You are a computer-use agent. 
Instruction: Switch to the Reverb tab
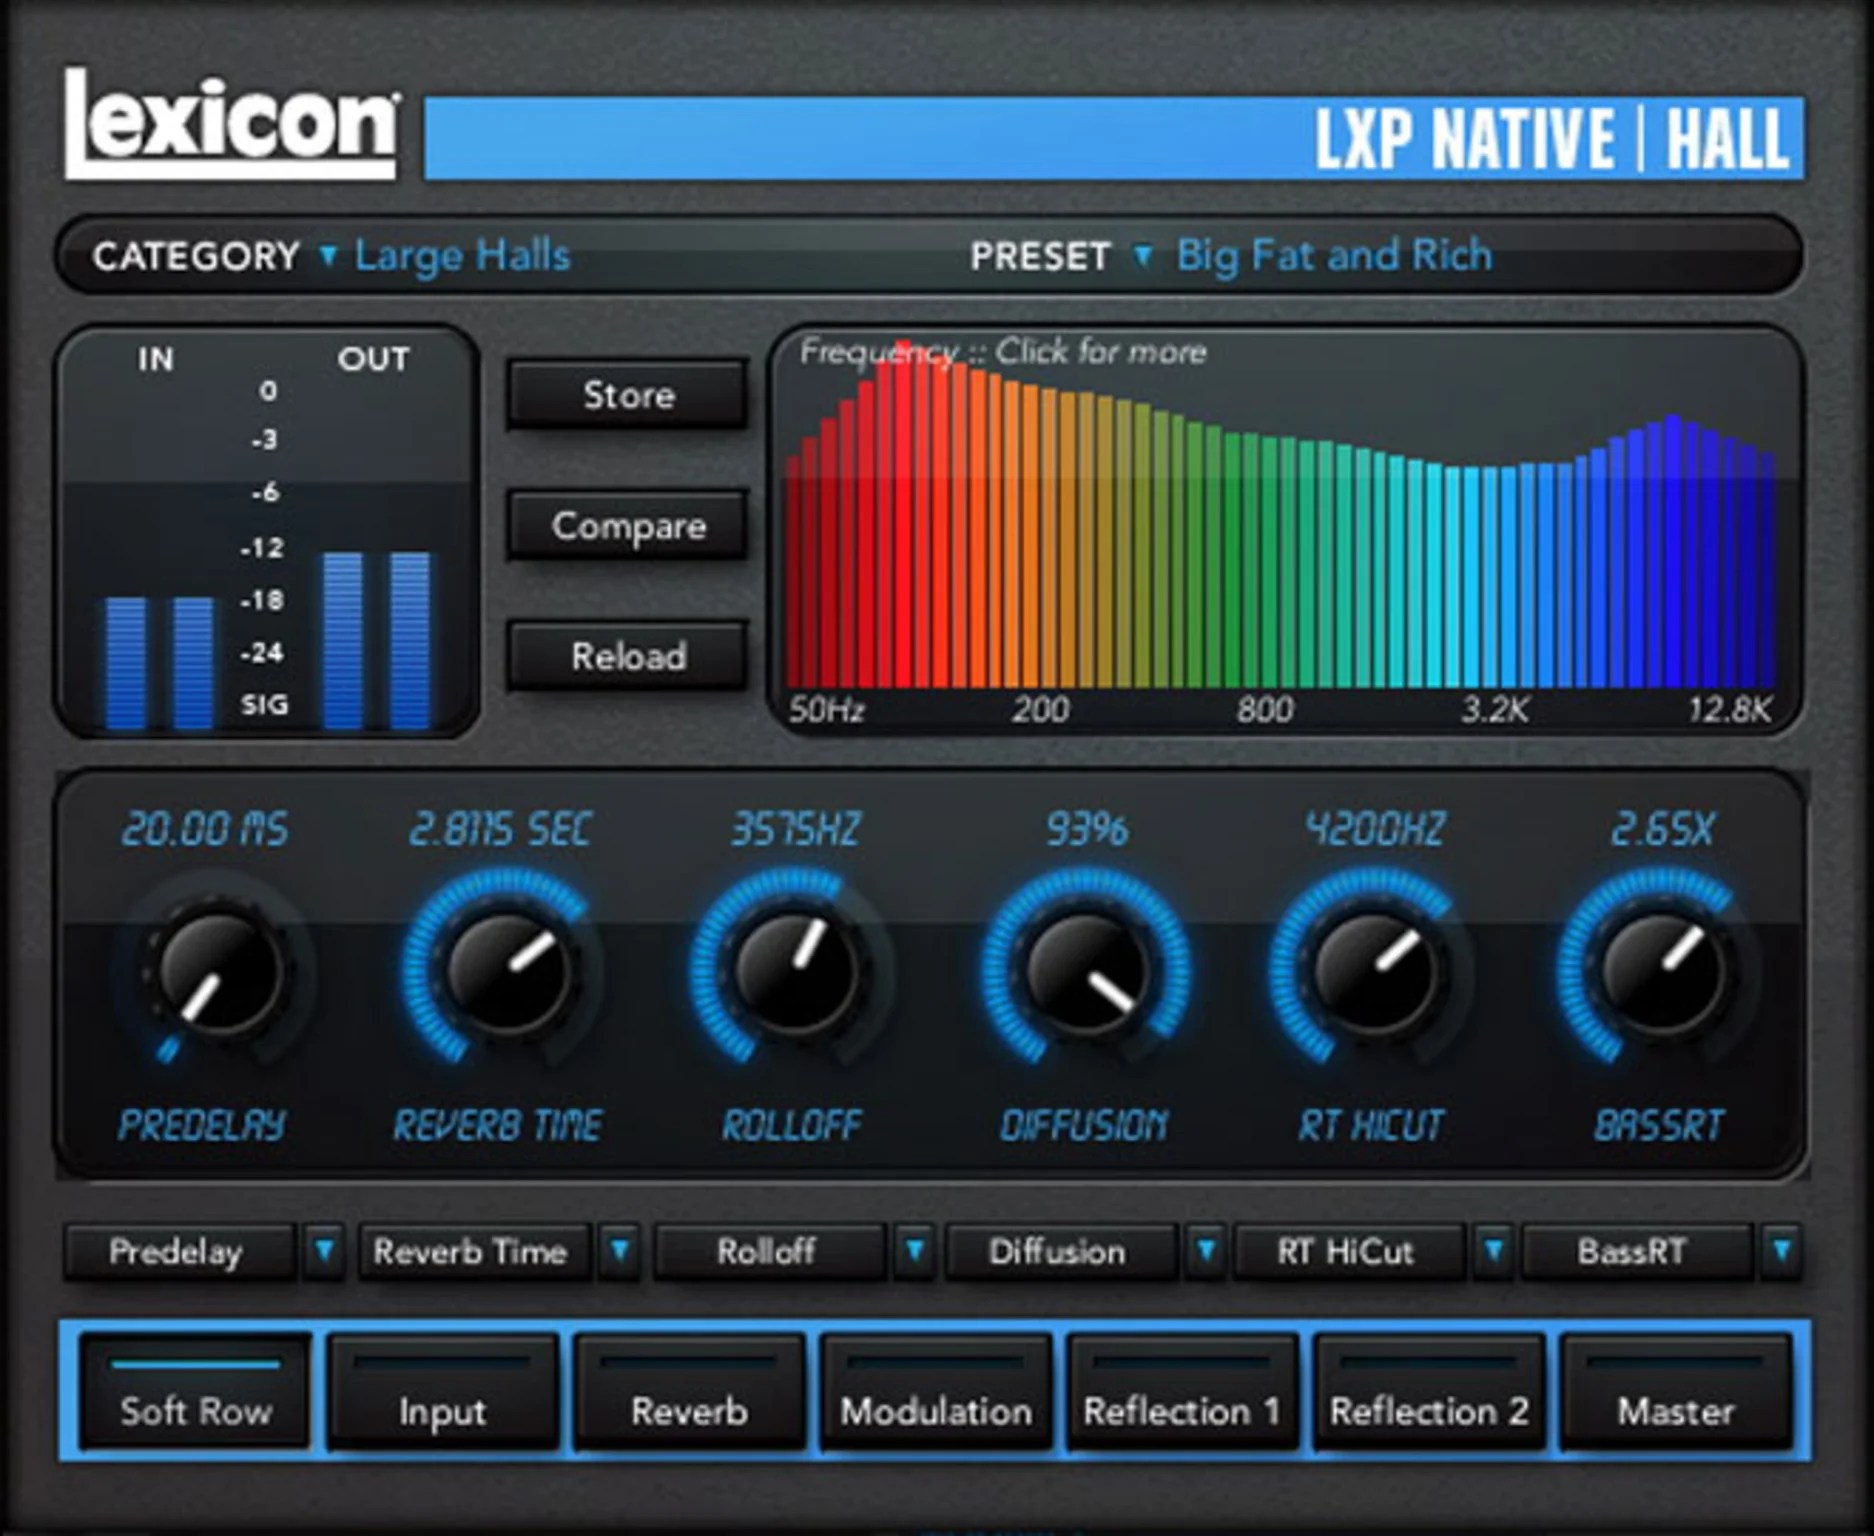pyautogui.click(x=688, y=1410)
